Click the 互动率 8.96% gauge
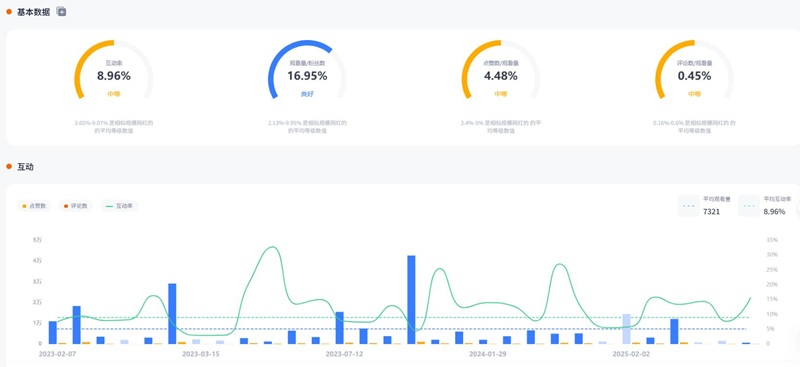This screenshot has width=800, height=367. [114, 70]
